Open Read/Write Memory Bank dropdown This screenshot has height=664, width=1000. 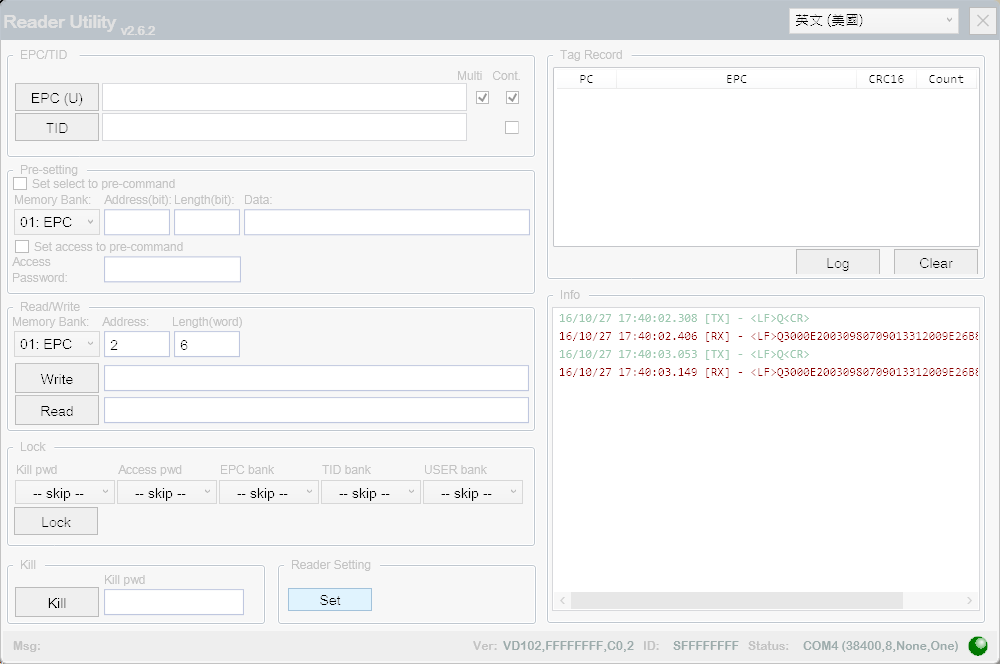(x=57, y=344)
